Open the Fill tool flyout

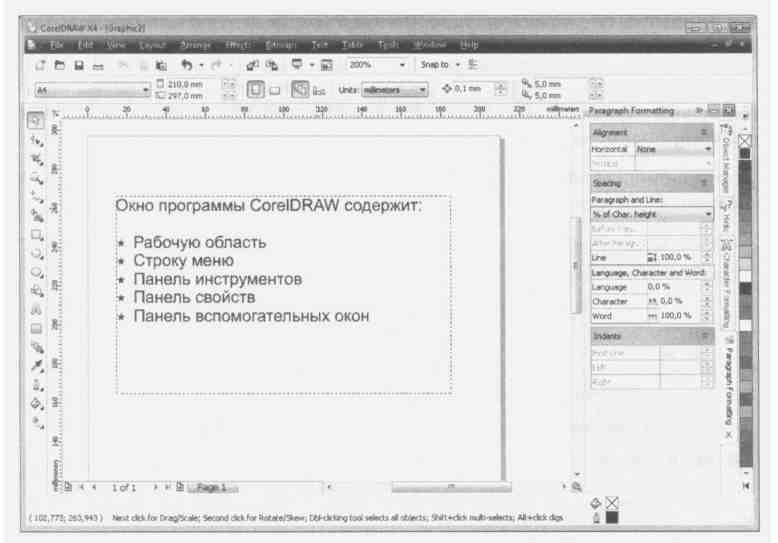[x=36, y=404]
